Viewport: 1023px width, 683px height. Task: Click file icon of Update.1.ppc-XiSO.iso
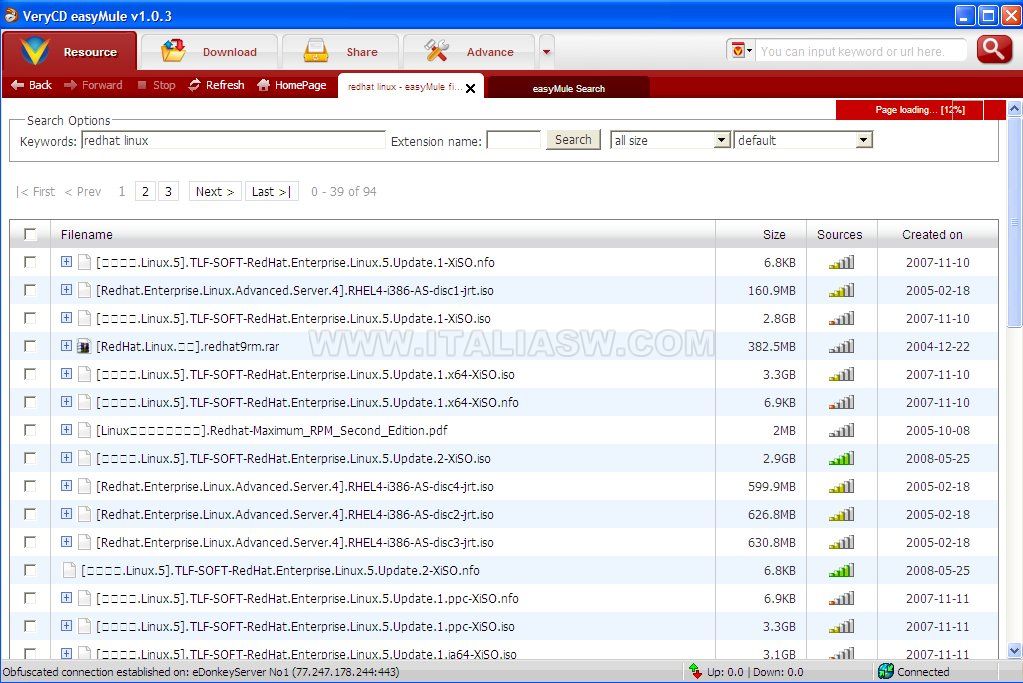pyautogui.click(x=84, y=626)
